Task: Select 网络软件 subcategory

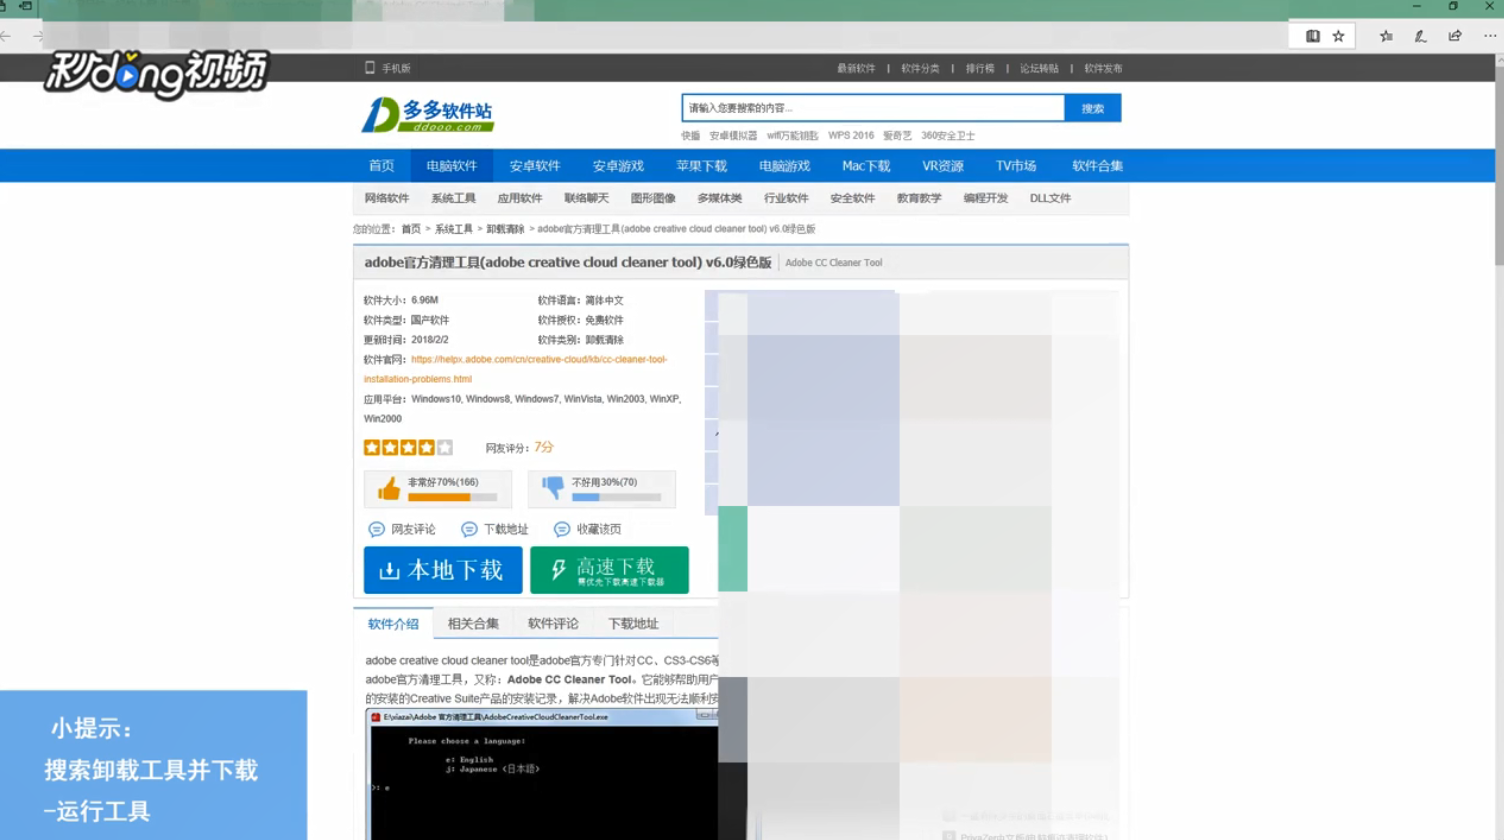Action: [387, 198]
